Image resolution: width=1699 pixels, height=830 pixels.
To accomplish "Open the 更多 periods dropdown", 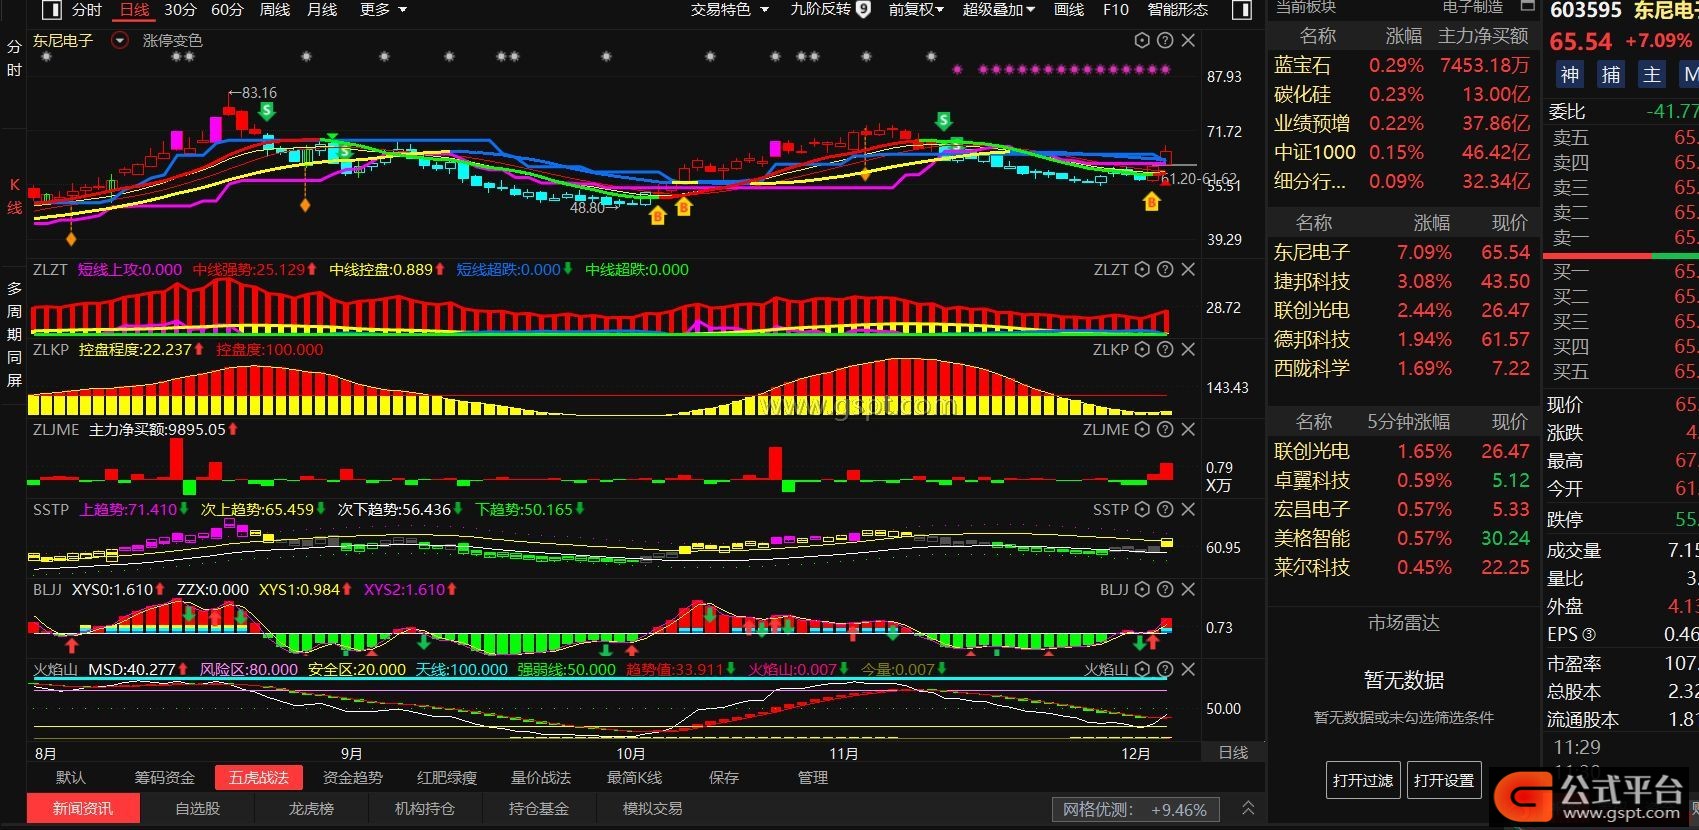I will [x=383, y=10].
